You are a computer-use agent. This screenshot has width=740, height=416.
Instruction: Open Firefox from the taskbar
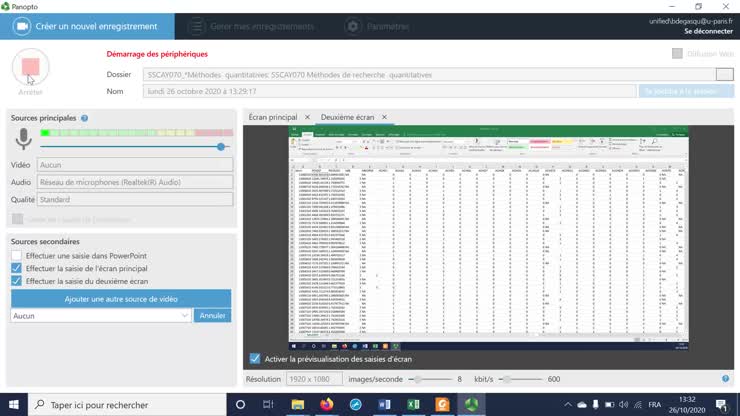click(x=326, y=405)
